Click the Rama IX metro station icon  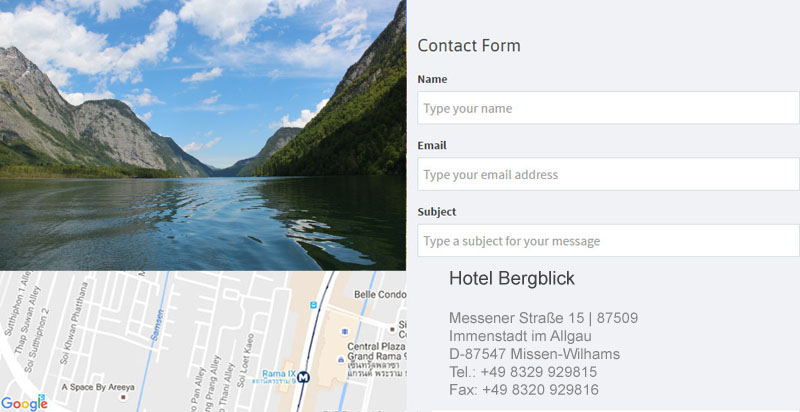click(x=304, y=377)
